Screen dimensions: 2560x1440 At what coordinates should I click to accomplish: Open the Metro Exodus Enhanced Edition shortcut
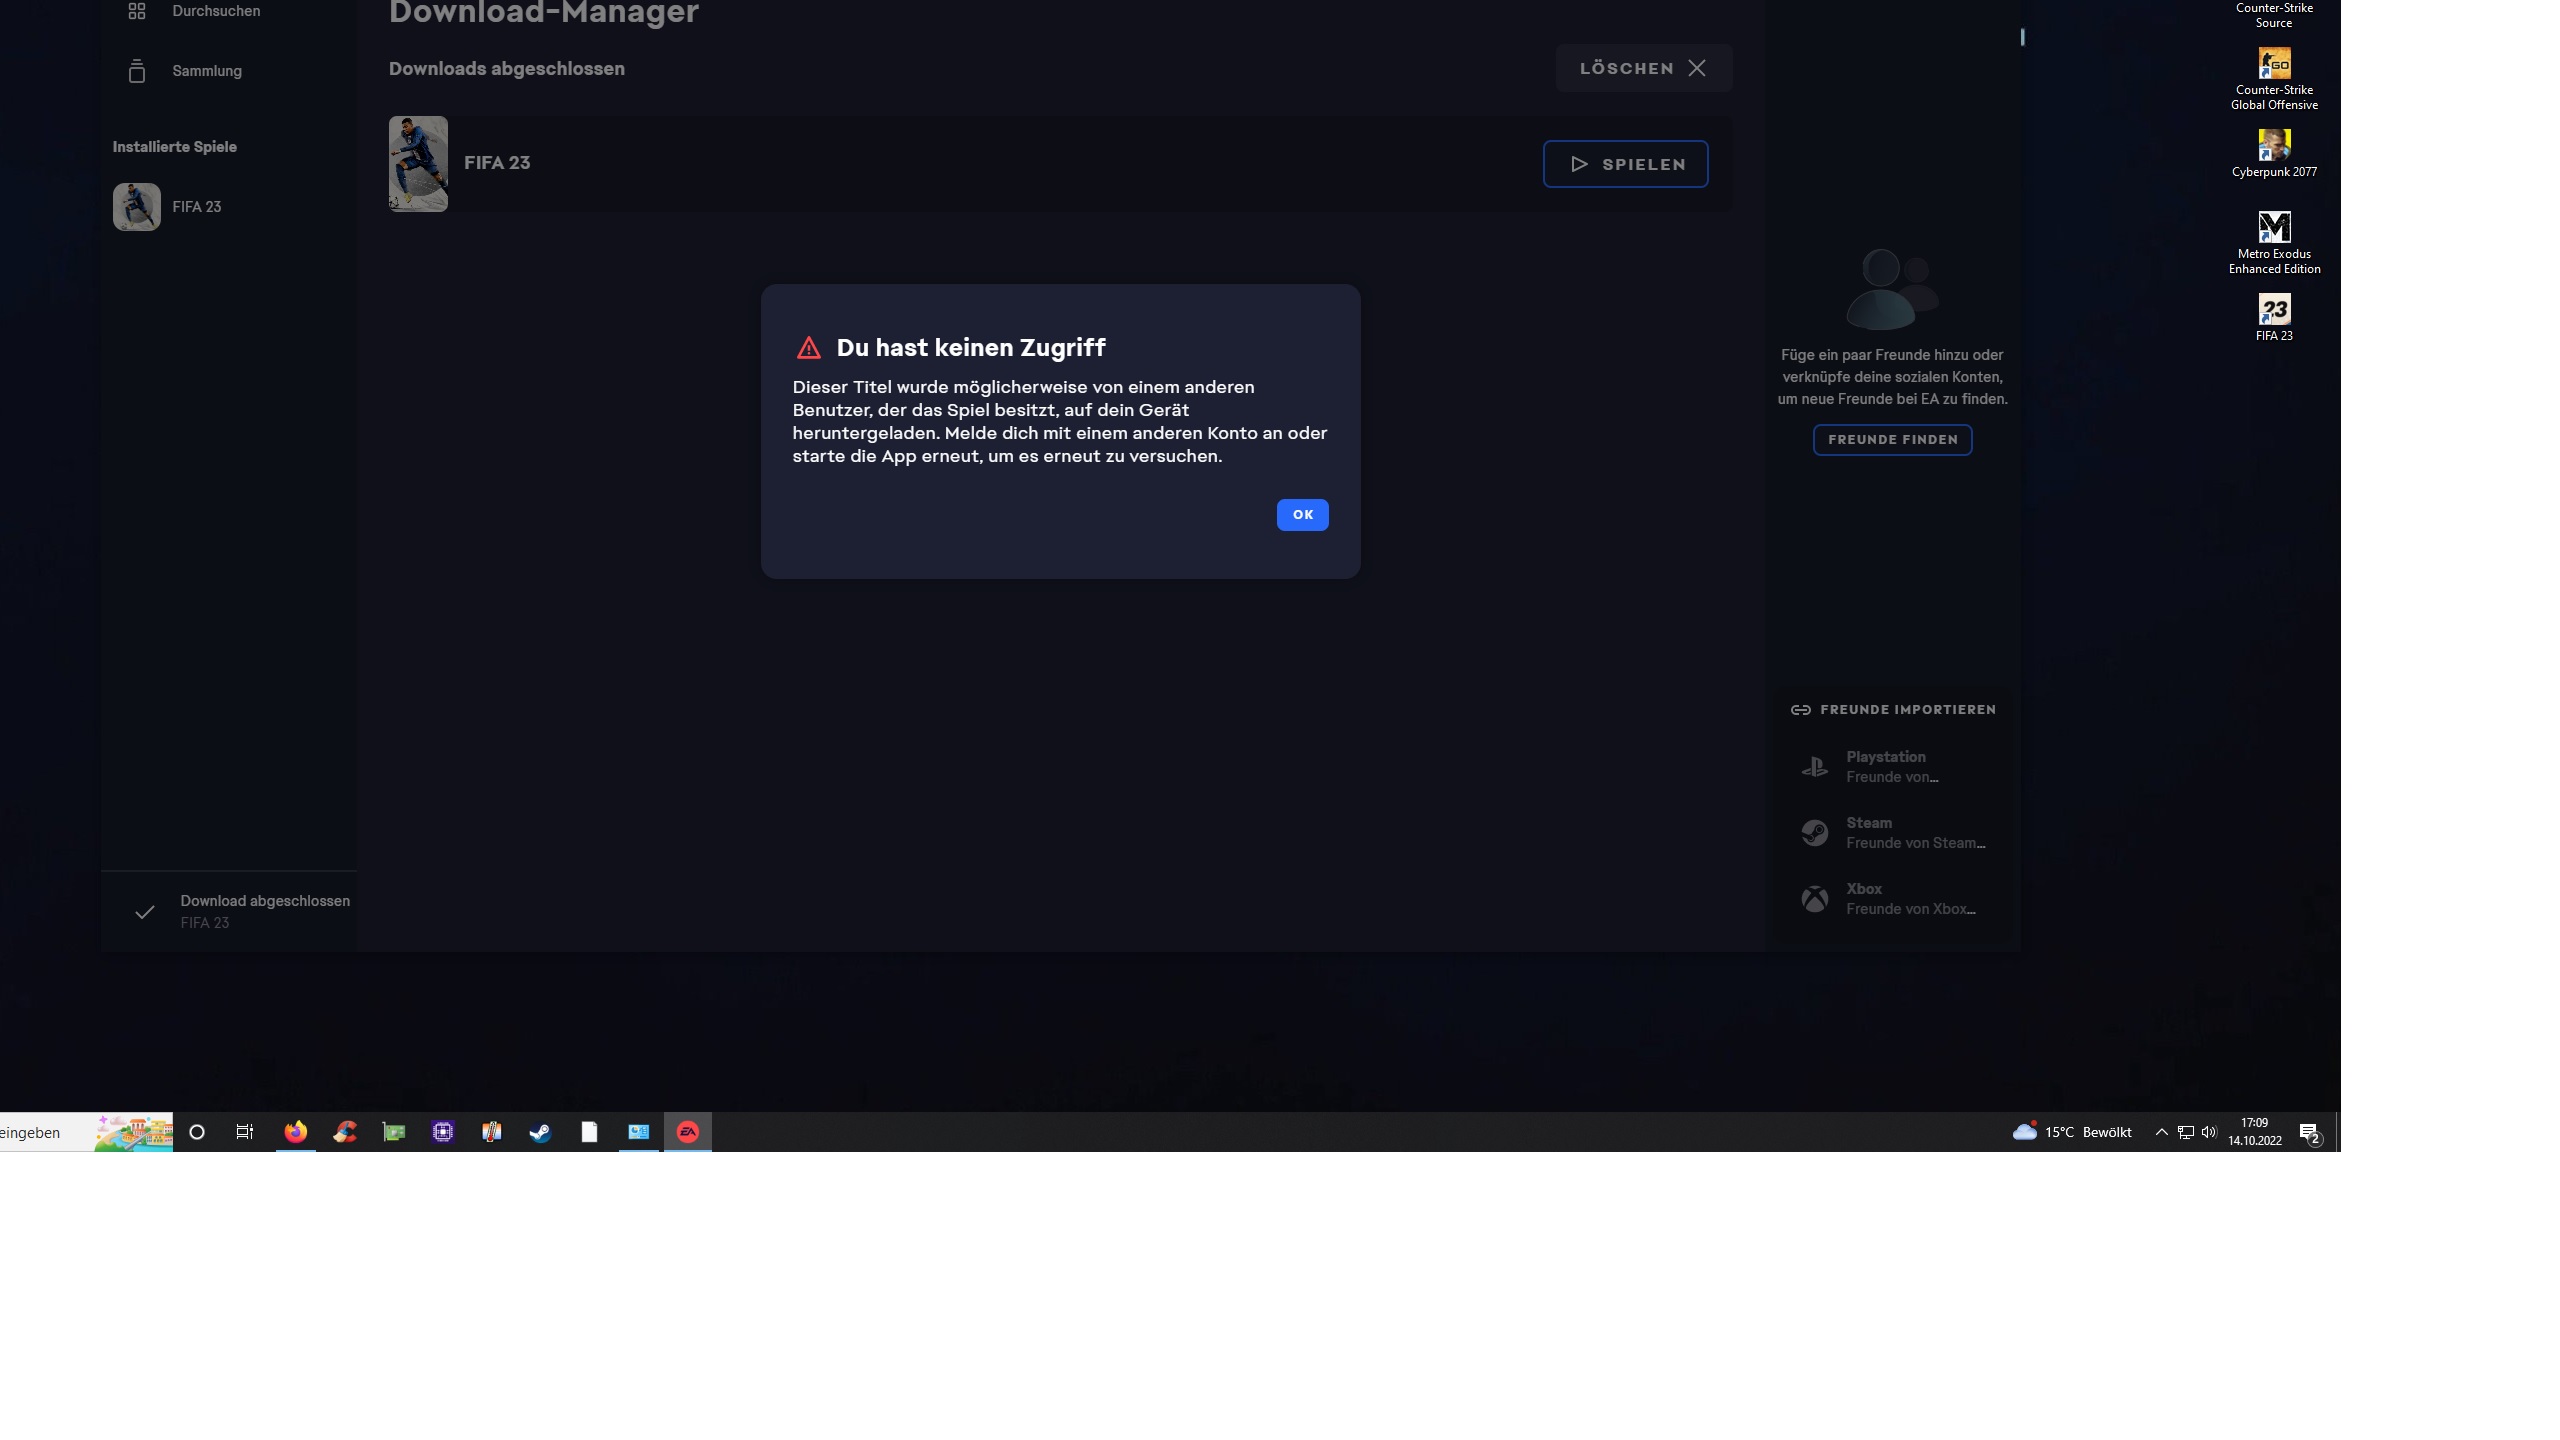click(x=2274, y=228)
